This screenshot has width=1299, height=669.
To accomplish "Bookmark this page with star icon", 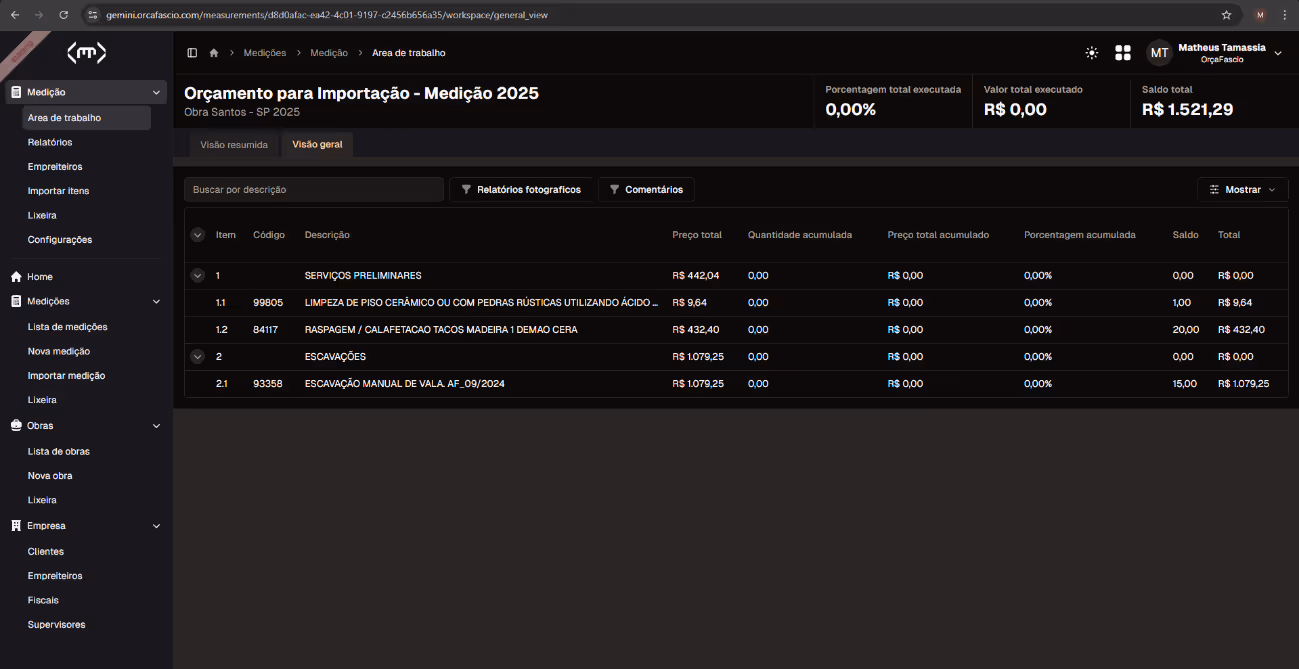I will coord(1226,15).
